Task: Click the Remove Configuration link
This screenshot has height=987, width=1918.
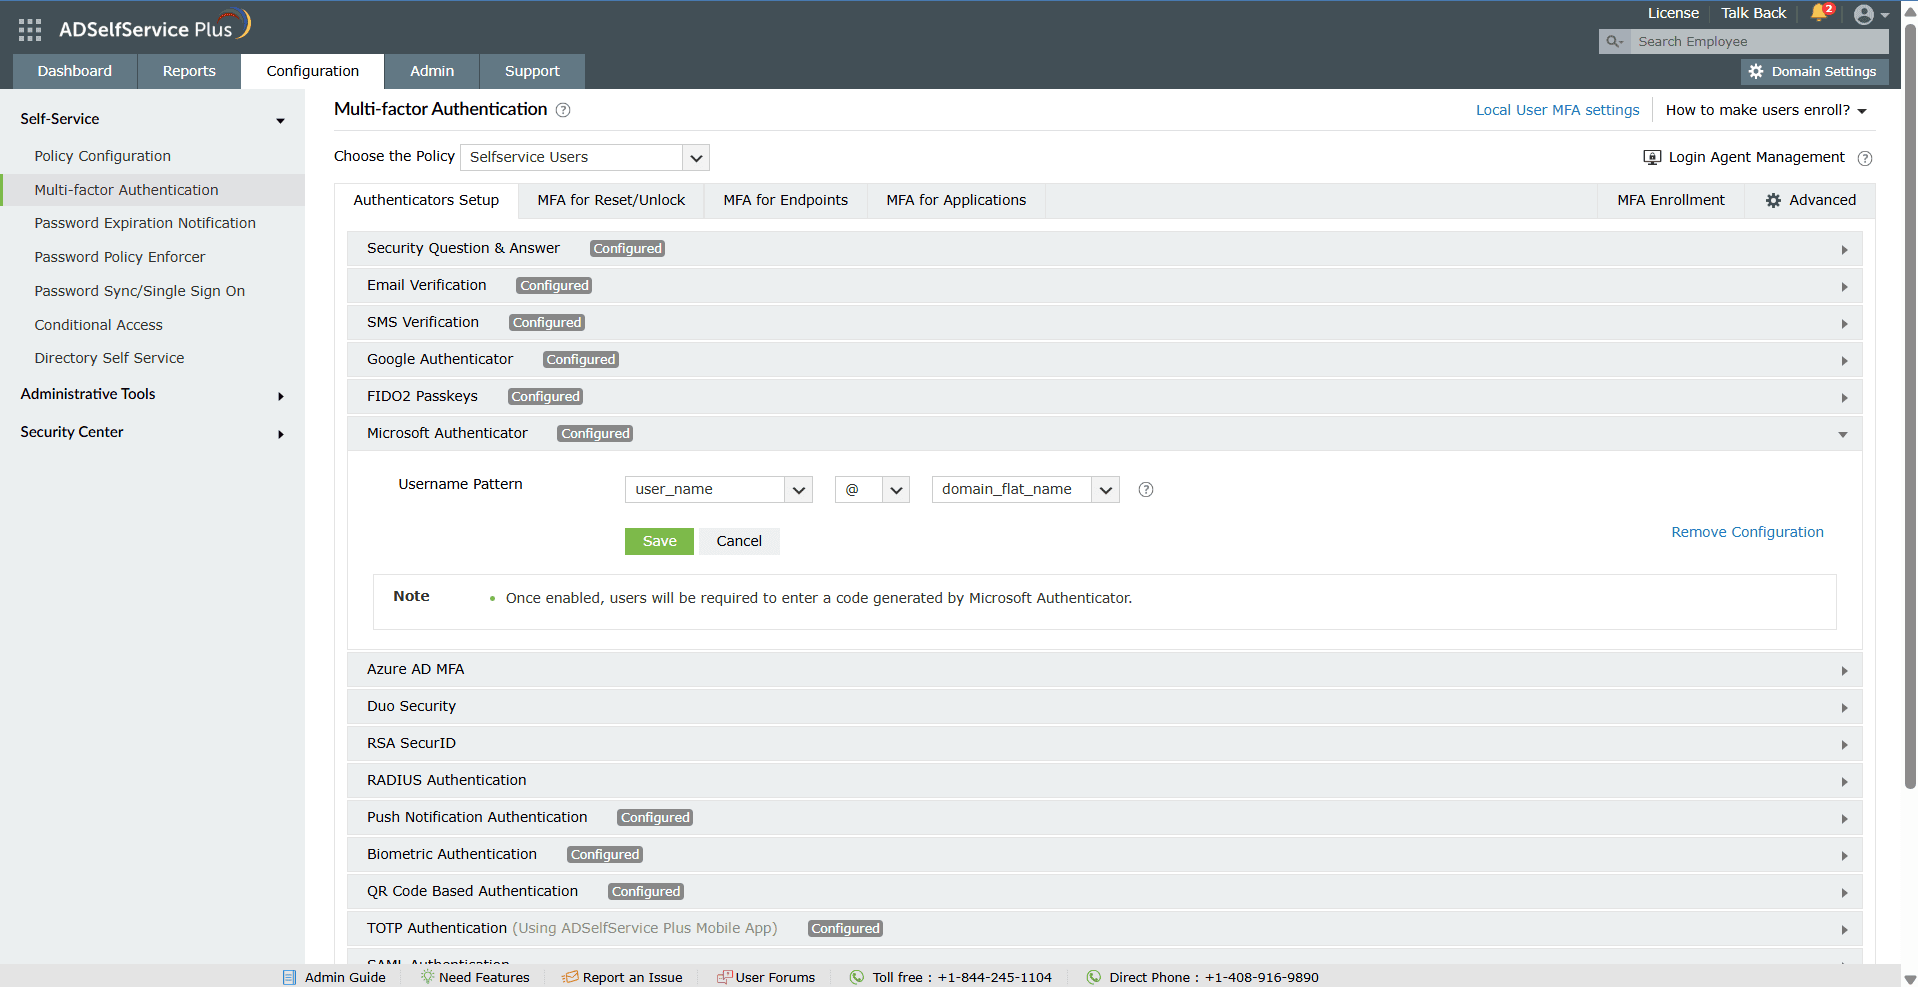Action: pyautogui.click(x=1747, y=532)
